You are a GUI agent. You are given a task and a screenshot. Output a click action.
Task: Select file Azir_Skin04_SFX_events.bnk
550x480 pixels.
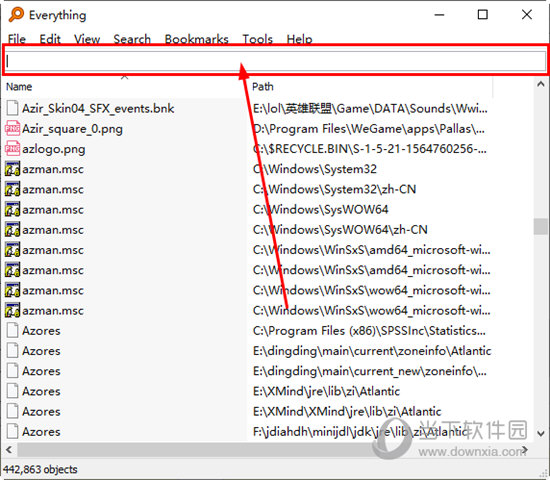tap(98, 108)
